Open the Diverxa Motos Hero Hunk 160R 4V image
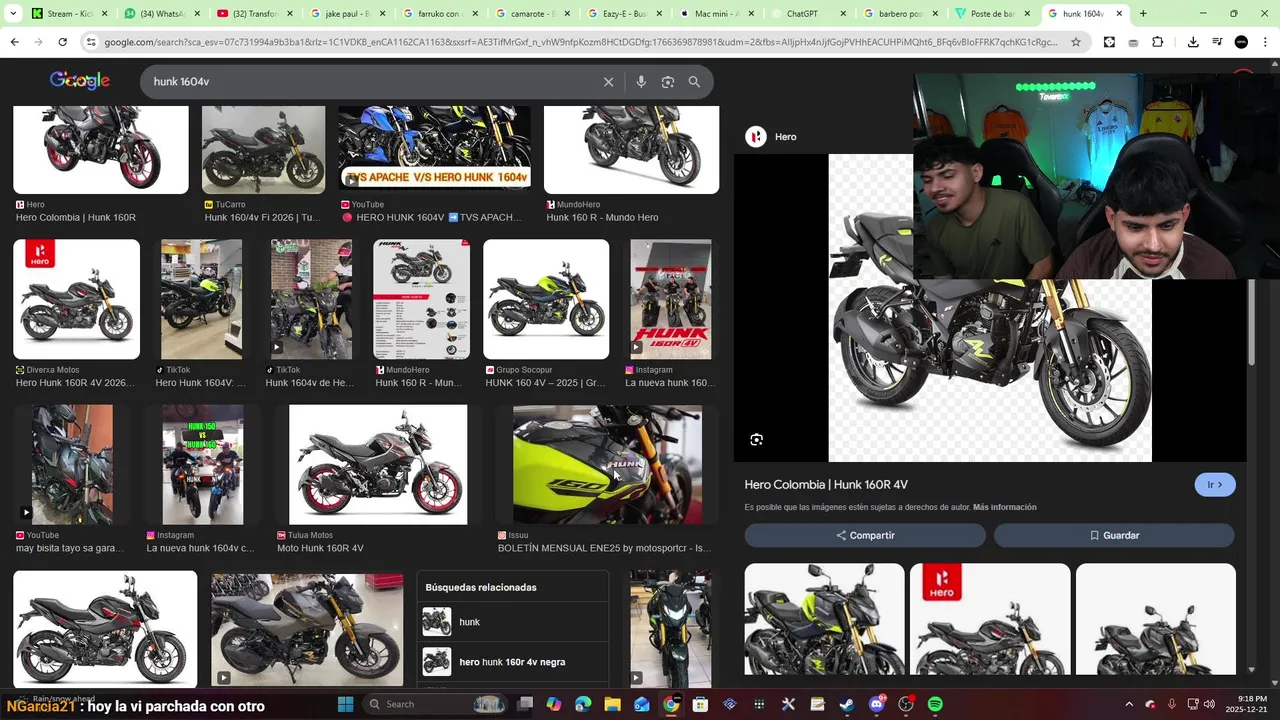 76,299
